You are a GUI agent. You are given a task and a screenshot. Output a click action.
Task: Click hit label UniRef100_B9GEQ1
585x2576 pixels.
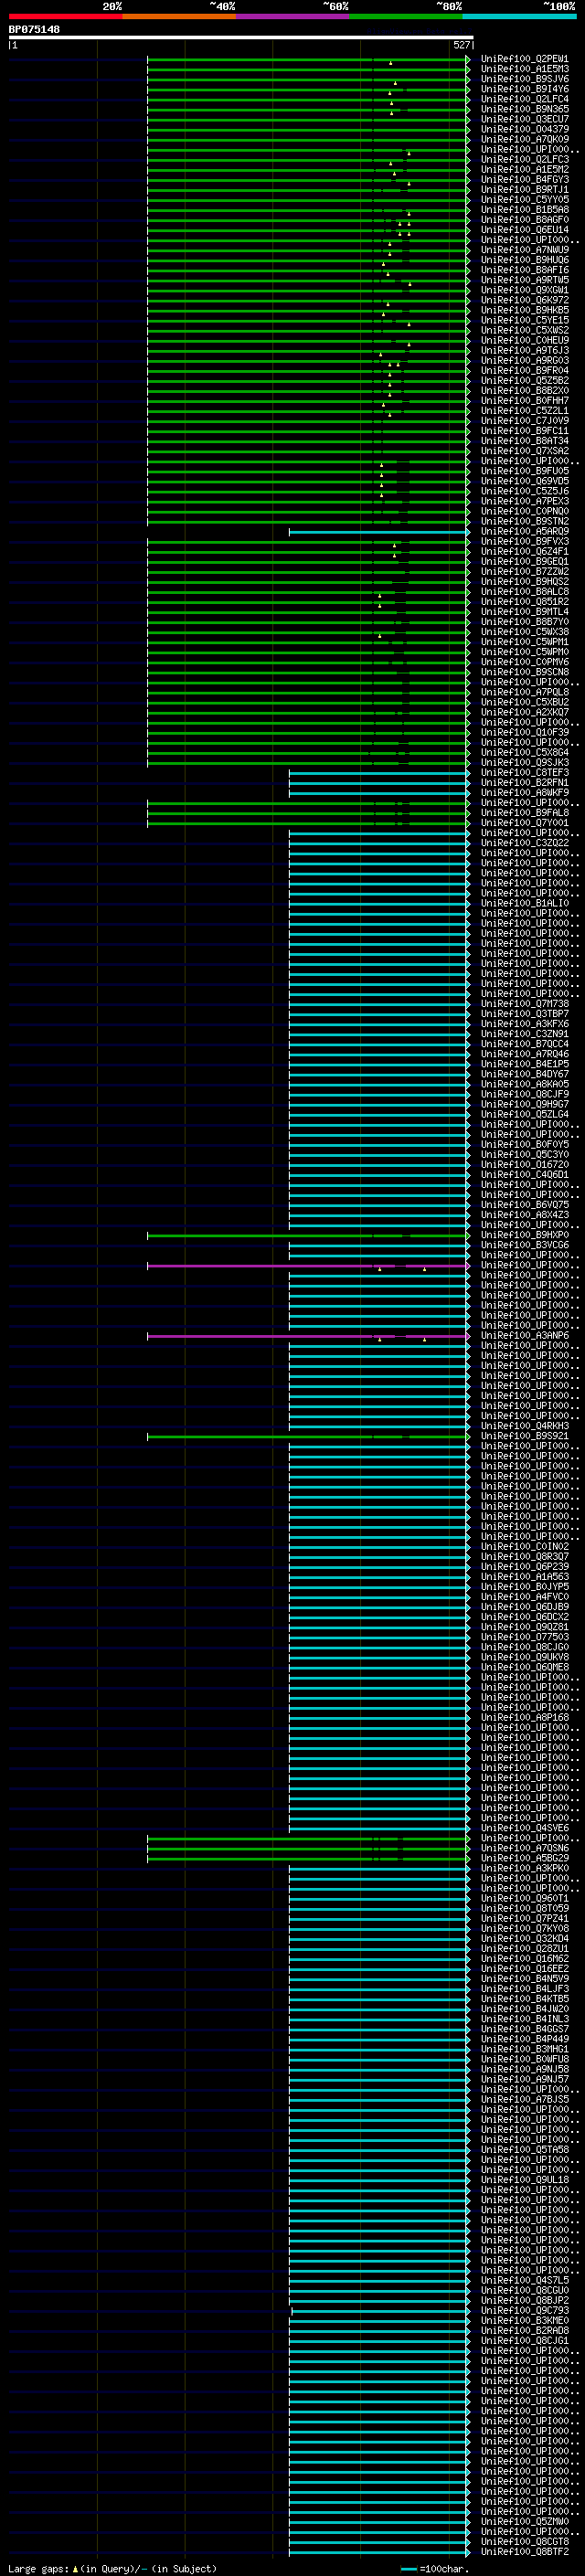[524, 562]
